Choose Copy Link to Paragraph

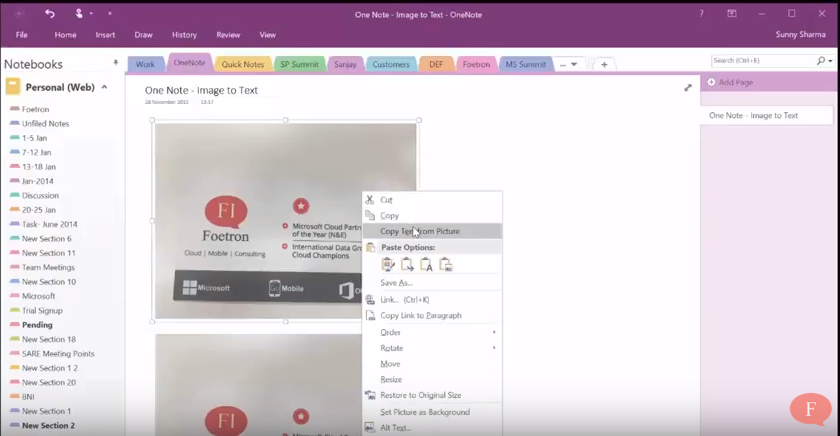coord(432,315)
